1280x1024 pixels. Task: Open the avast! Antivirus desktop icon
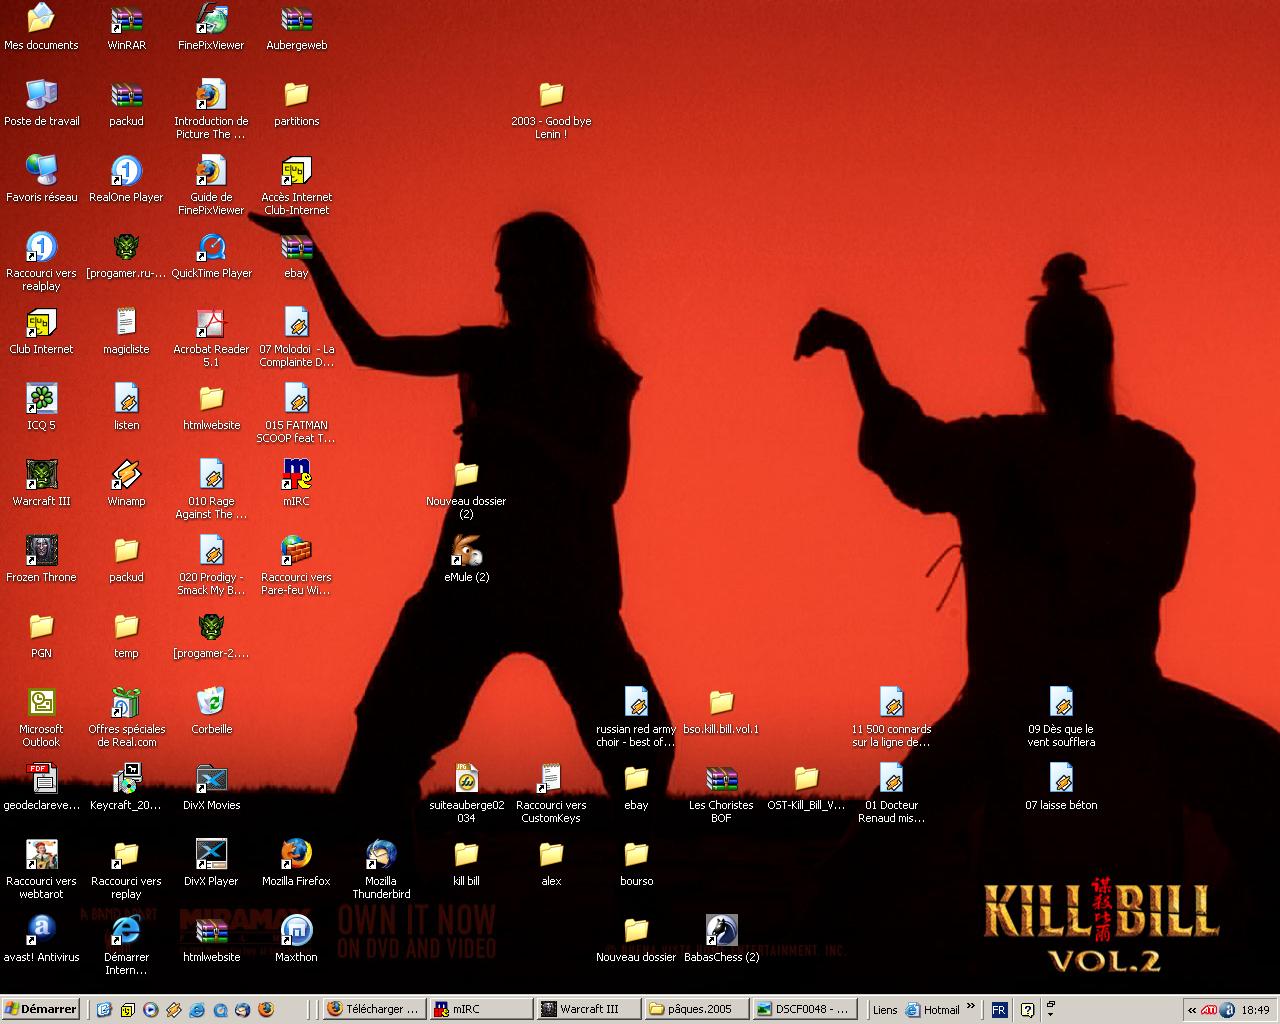[x=41, y=931]
